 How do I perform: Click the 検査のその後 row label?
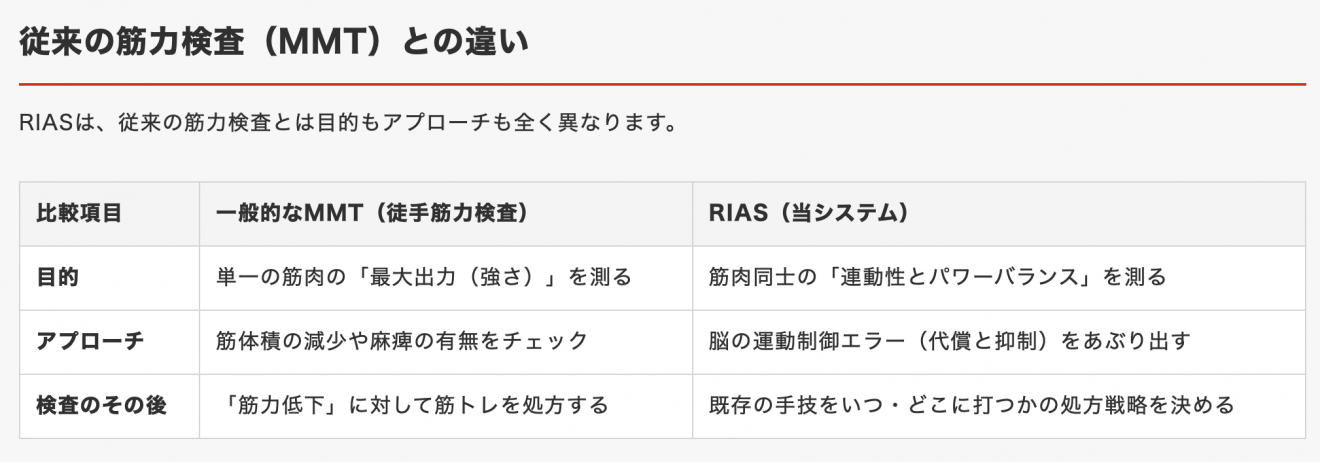point(101,405)
